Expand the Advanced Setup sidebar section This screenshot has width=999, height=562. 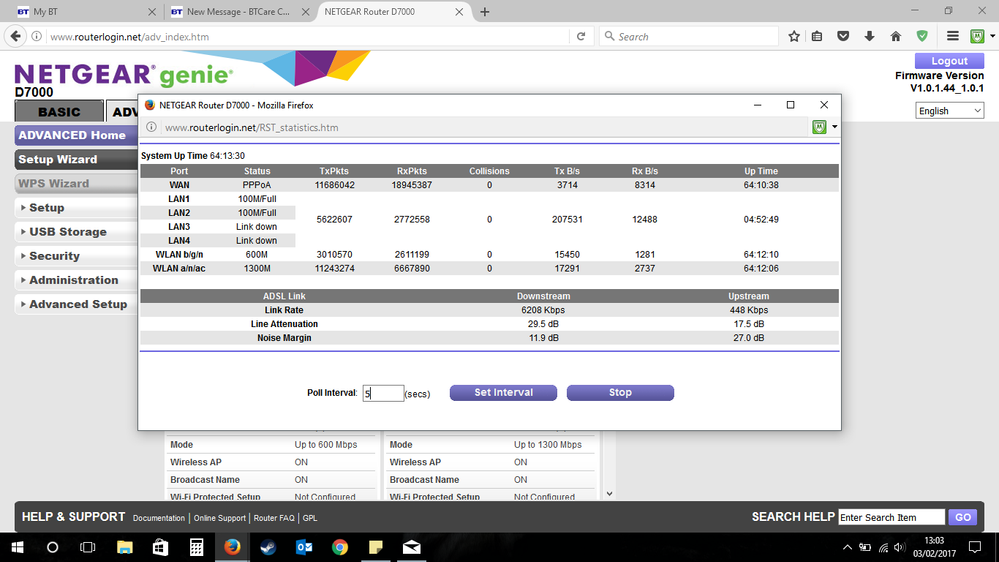click(x=76, y=305)
